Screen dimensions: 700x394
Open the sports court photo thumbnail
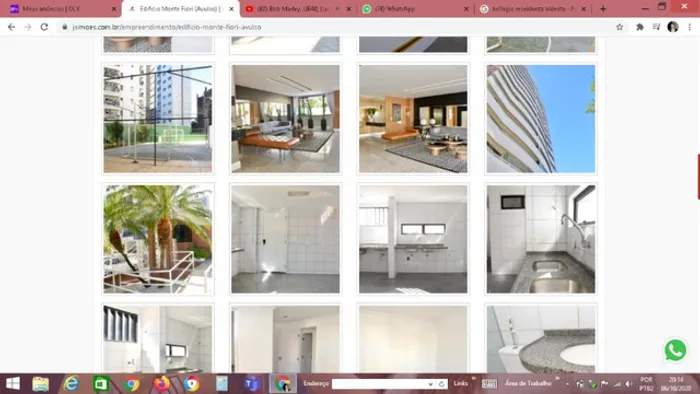(x=158, y=118)
